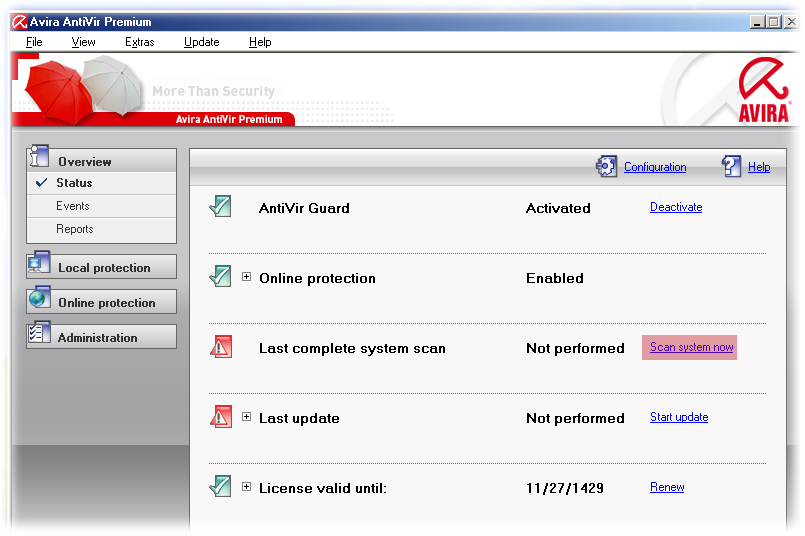This screenshot has height=536, width=805.
Task: Click the Local protection computer icon
Action: tap(39, 263)
